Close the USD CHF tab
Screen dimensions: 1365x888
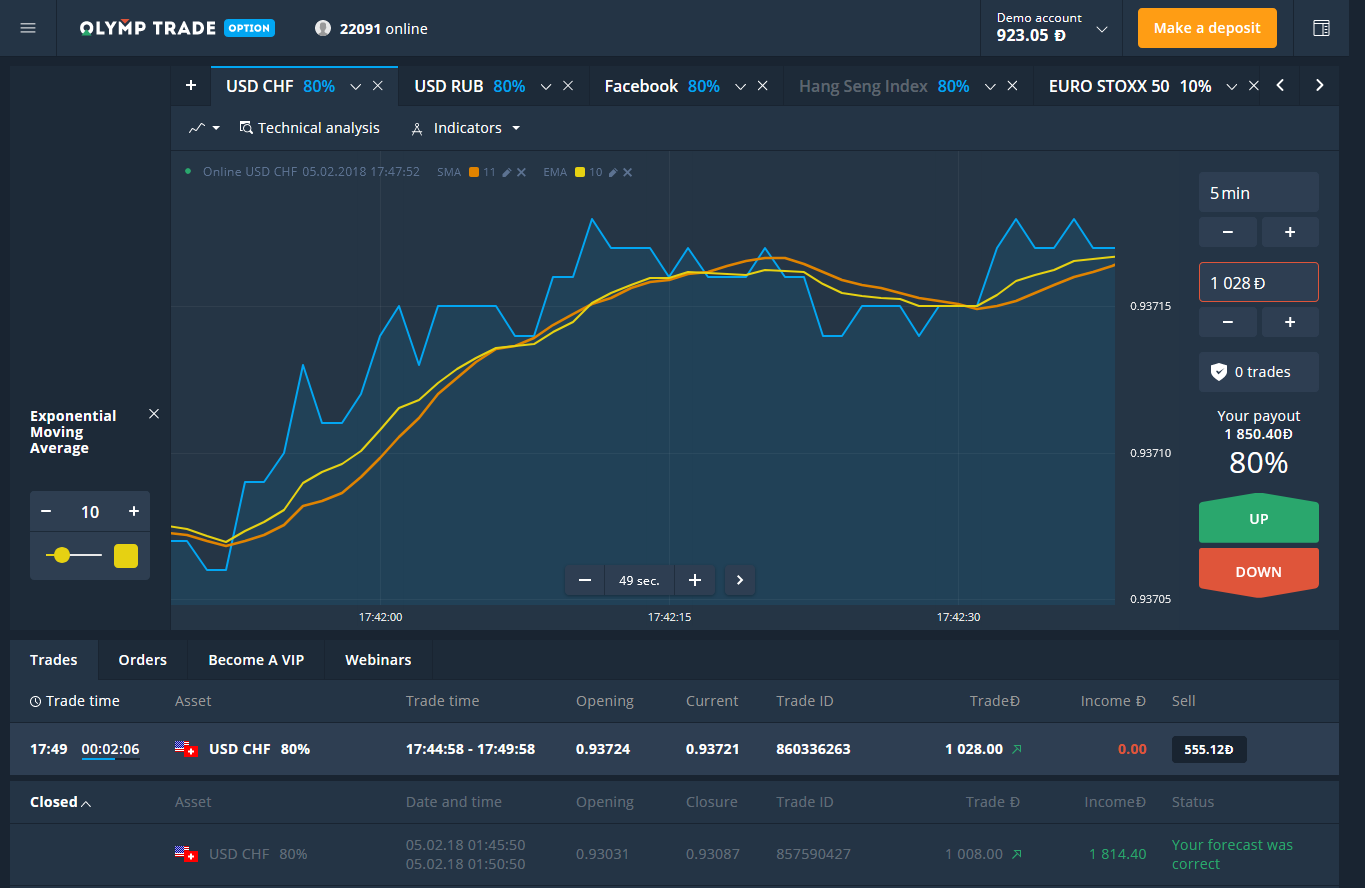point(378,86)
